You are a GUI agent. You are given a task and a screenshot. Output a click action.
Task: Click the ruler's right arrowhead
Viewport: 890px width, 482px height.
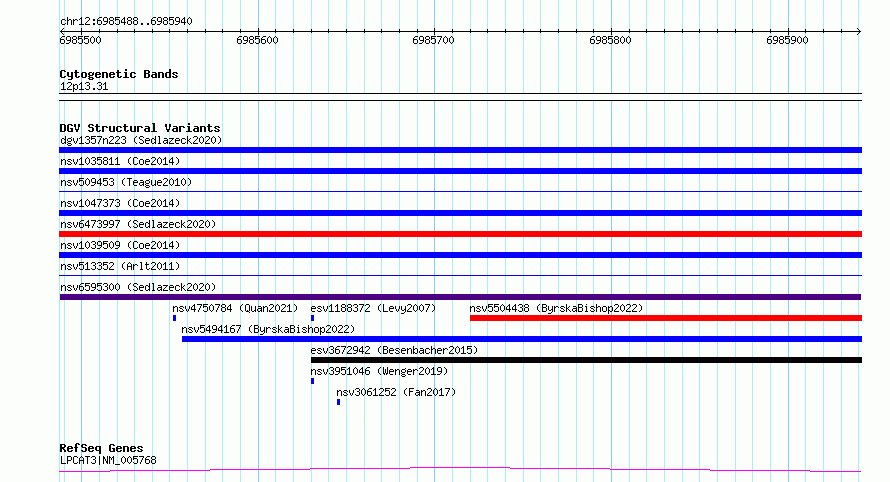pos(859,31)
